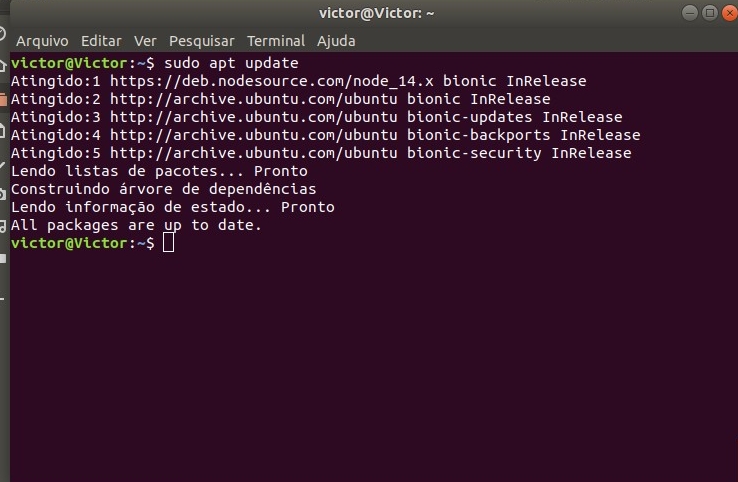Close the terminal with orange X button
The height and width of the screenshot is (482, 738).
click(x=730, y=13)
